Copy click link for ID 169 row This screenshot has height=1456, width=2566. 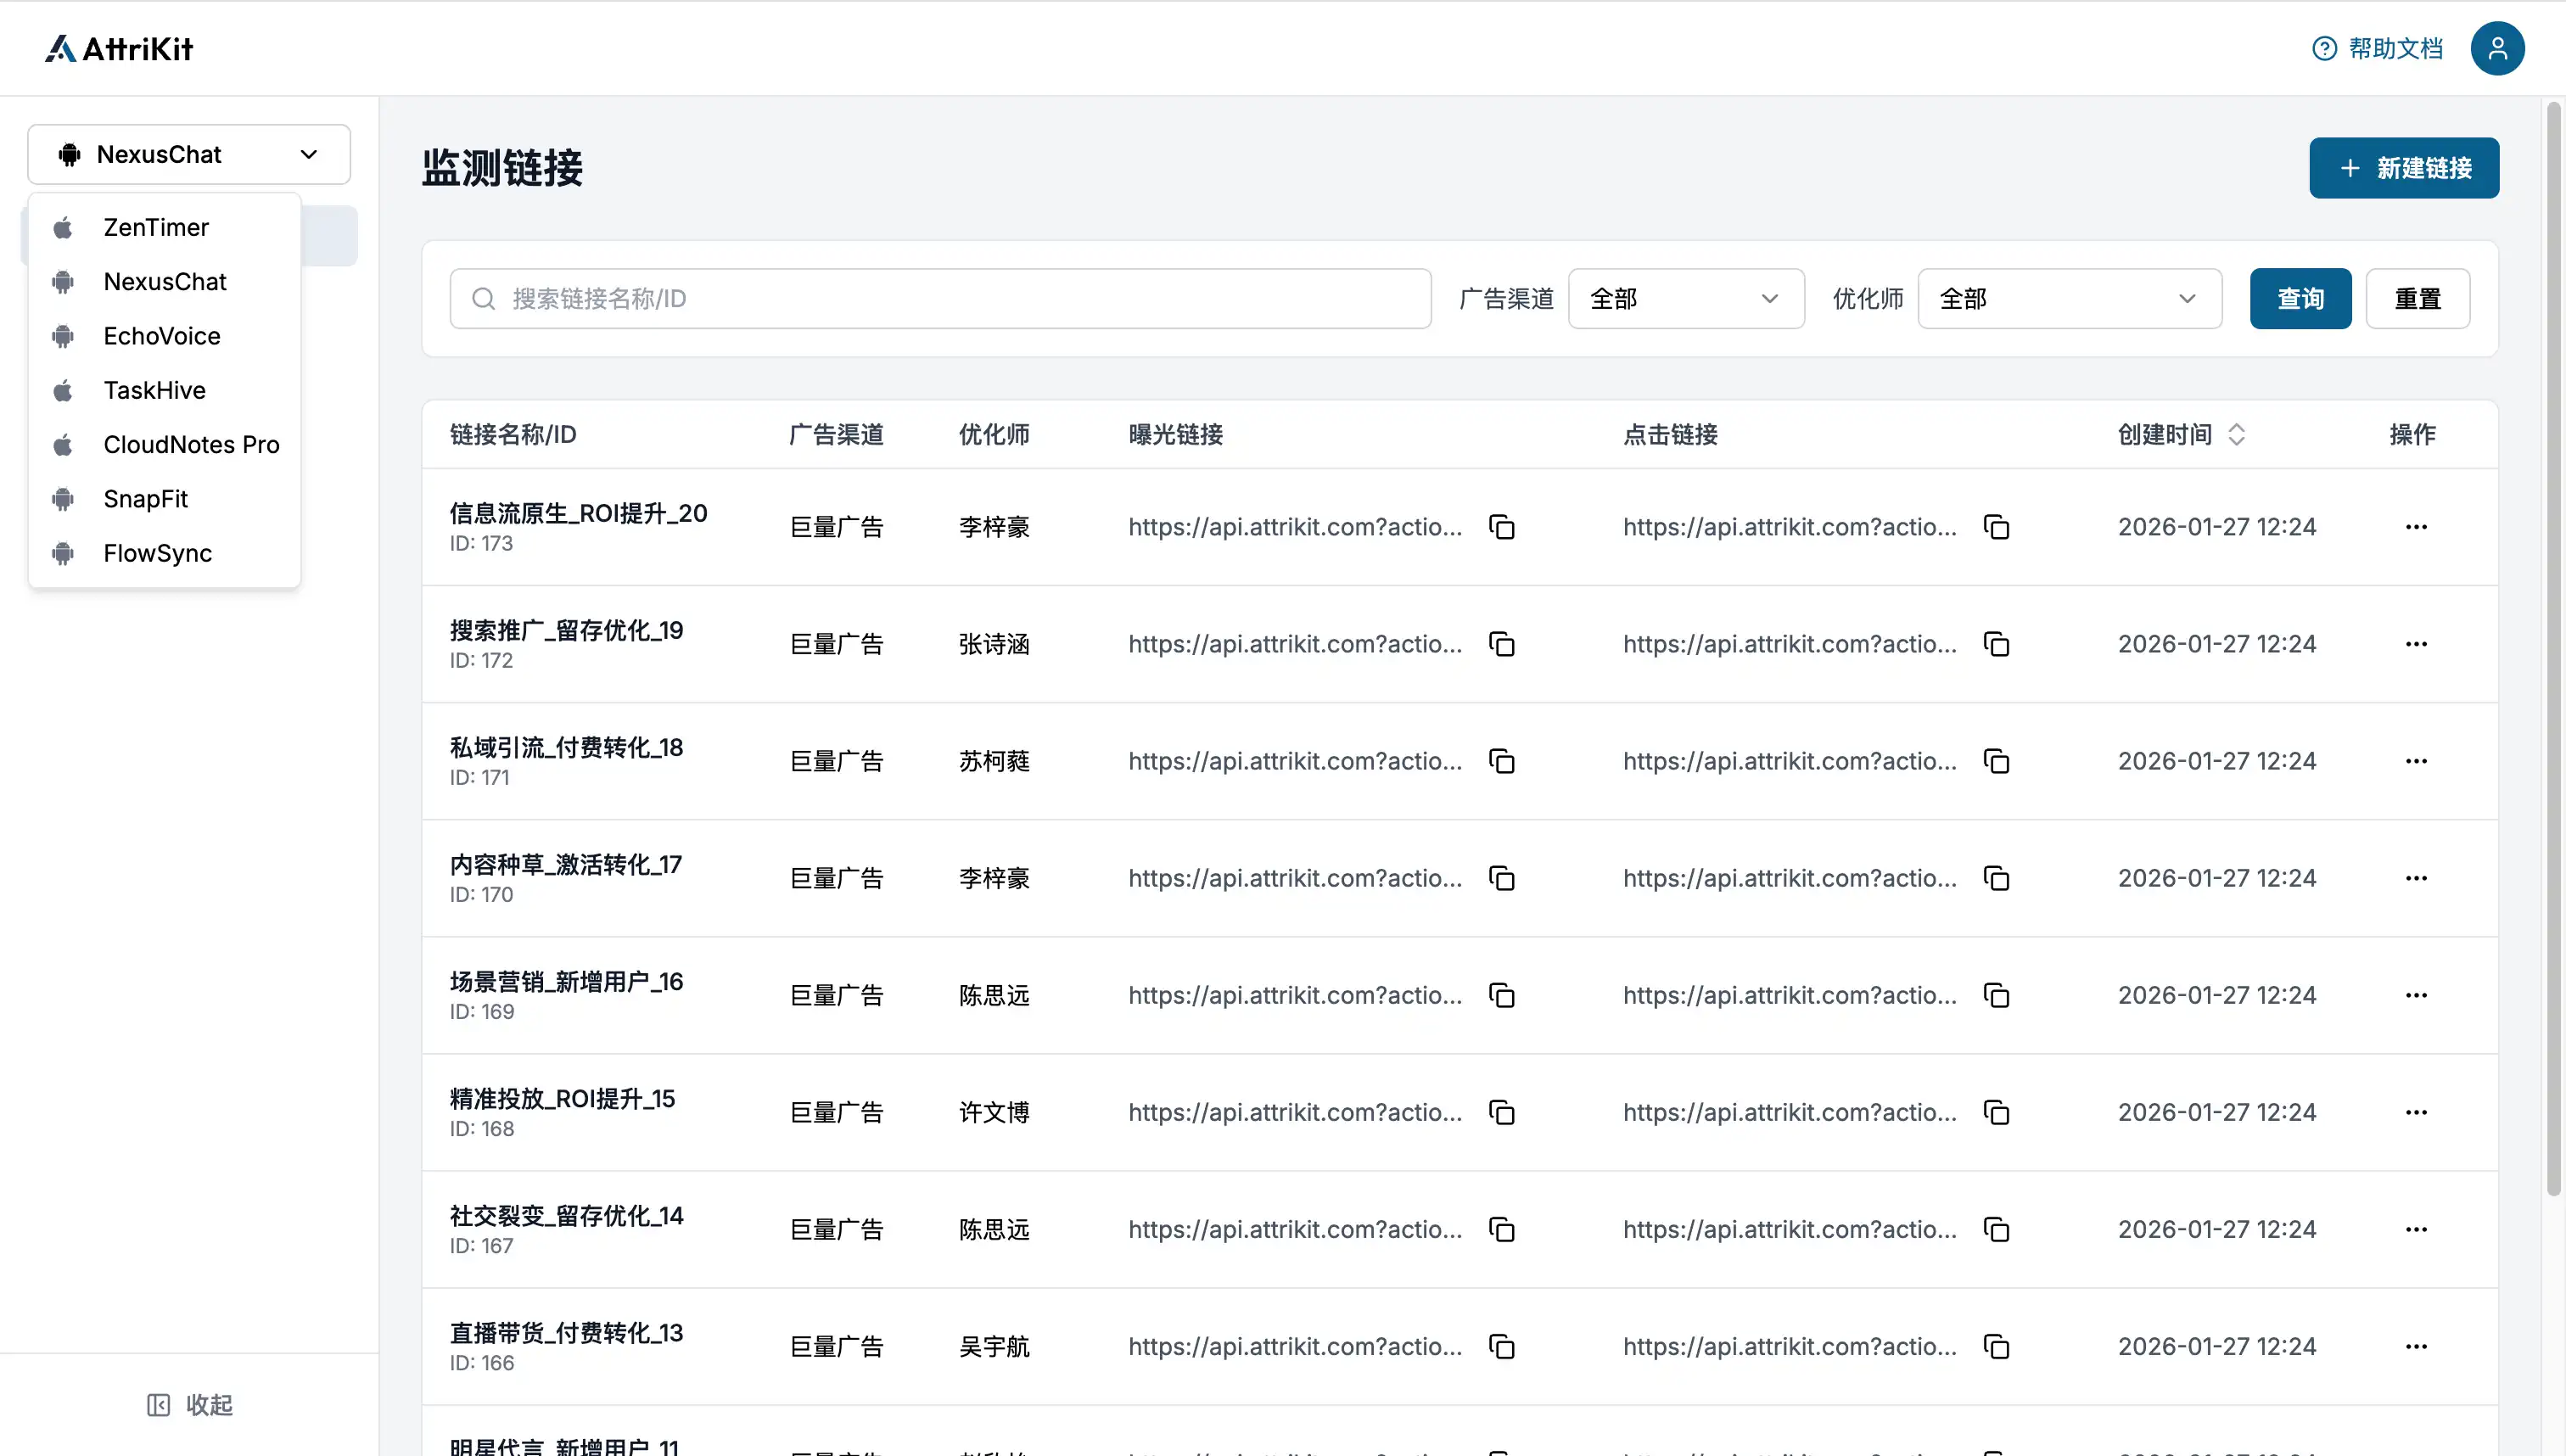click(1996, 995)
